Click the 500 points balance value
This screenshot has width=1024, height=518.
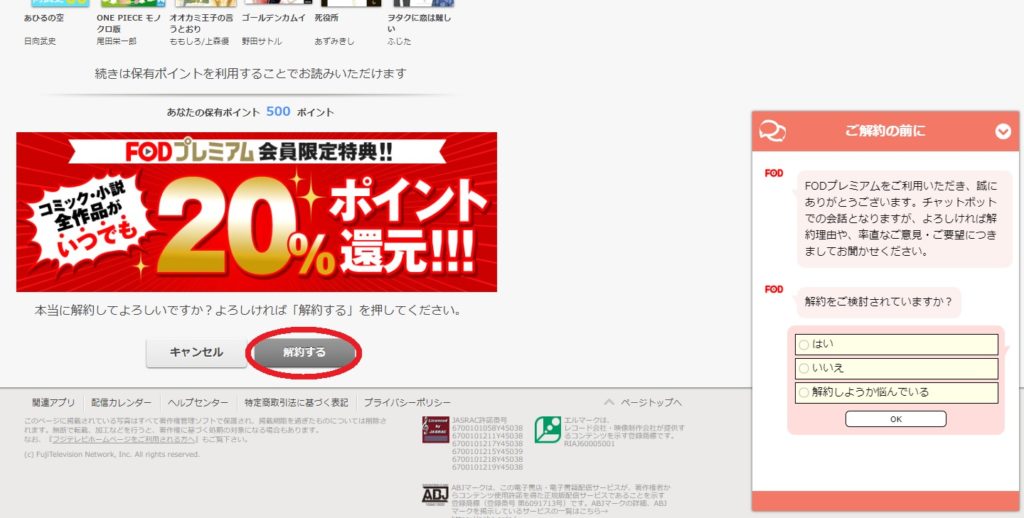[x=278, y=112]
